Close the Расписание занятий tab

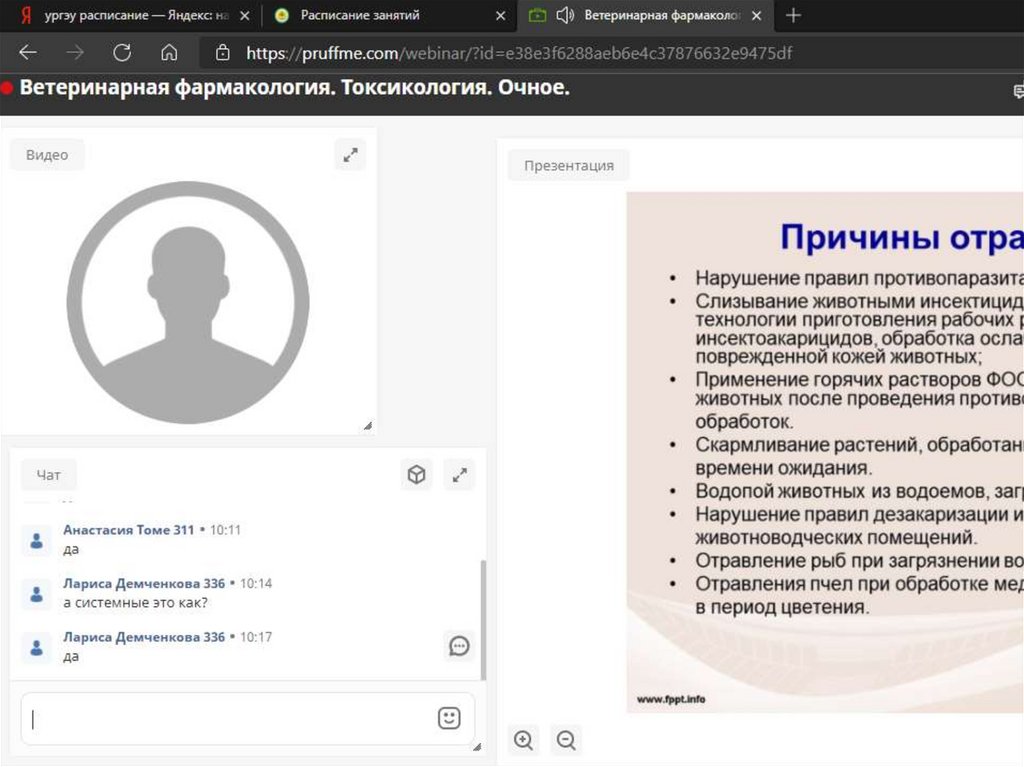point(501,15)
